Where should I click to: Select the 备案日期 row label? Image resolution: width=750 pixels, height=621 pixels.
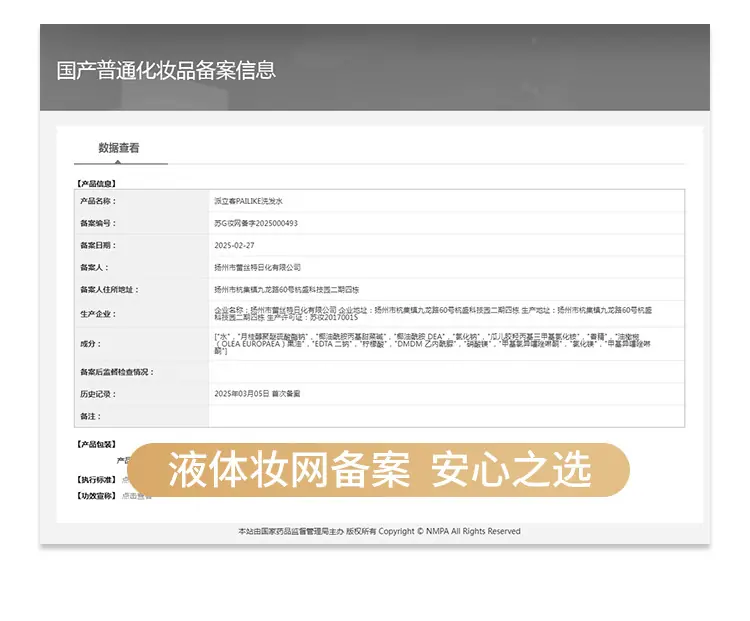[x=98, y=245]
